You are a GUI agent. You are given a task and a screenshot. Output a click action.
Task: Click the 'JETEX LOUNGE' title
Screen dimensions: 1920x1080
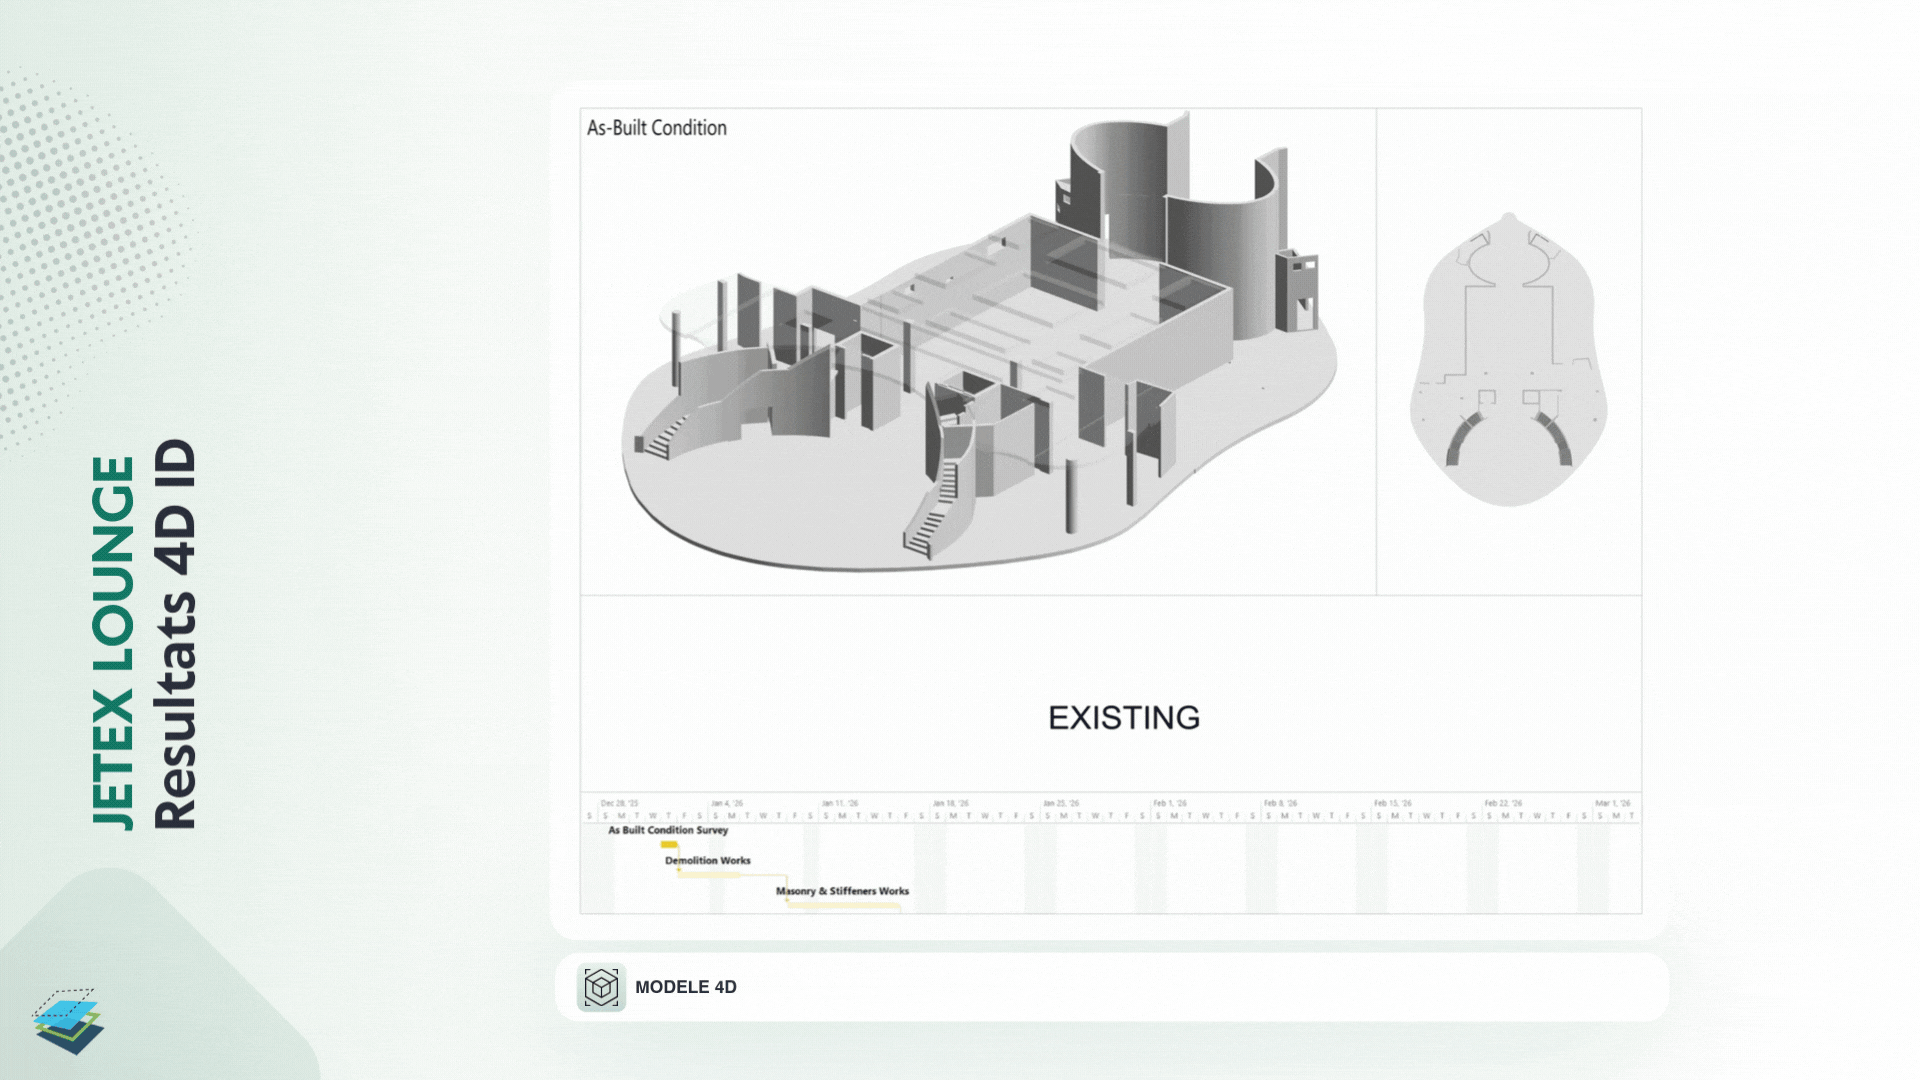pos(113,643)
